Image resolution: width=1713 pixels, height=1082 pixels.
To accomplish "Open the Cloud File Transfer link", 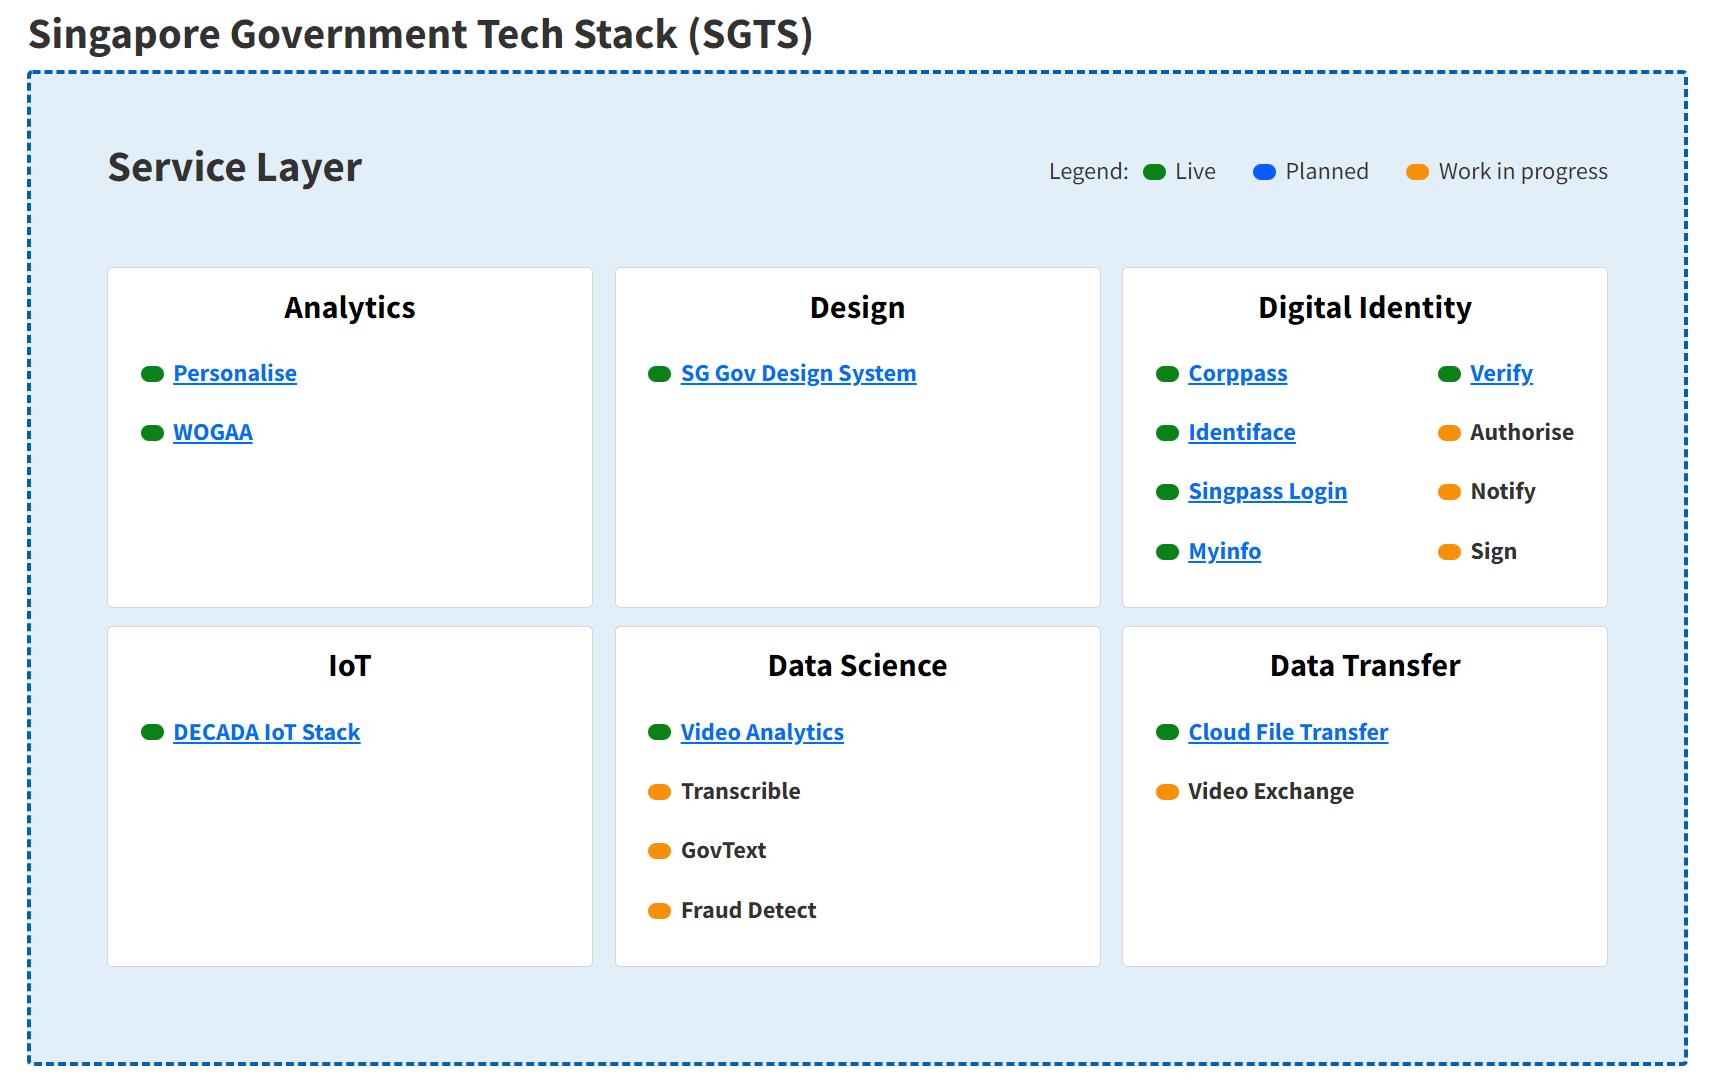I will pyautogui.click(x=1288, y=732).
